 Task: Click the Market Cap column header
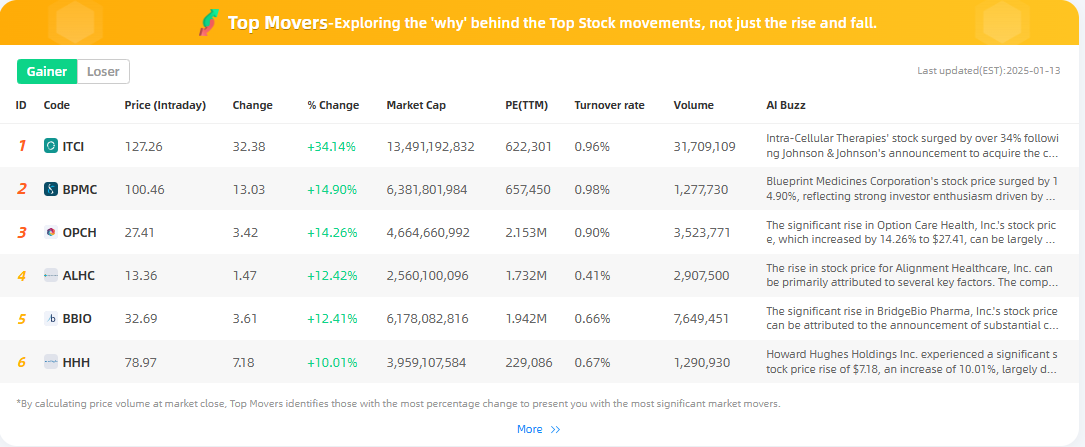pyautogui.click(x=416, y=105)
